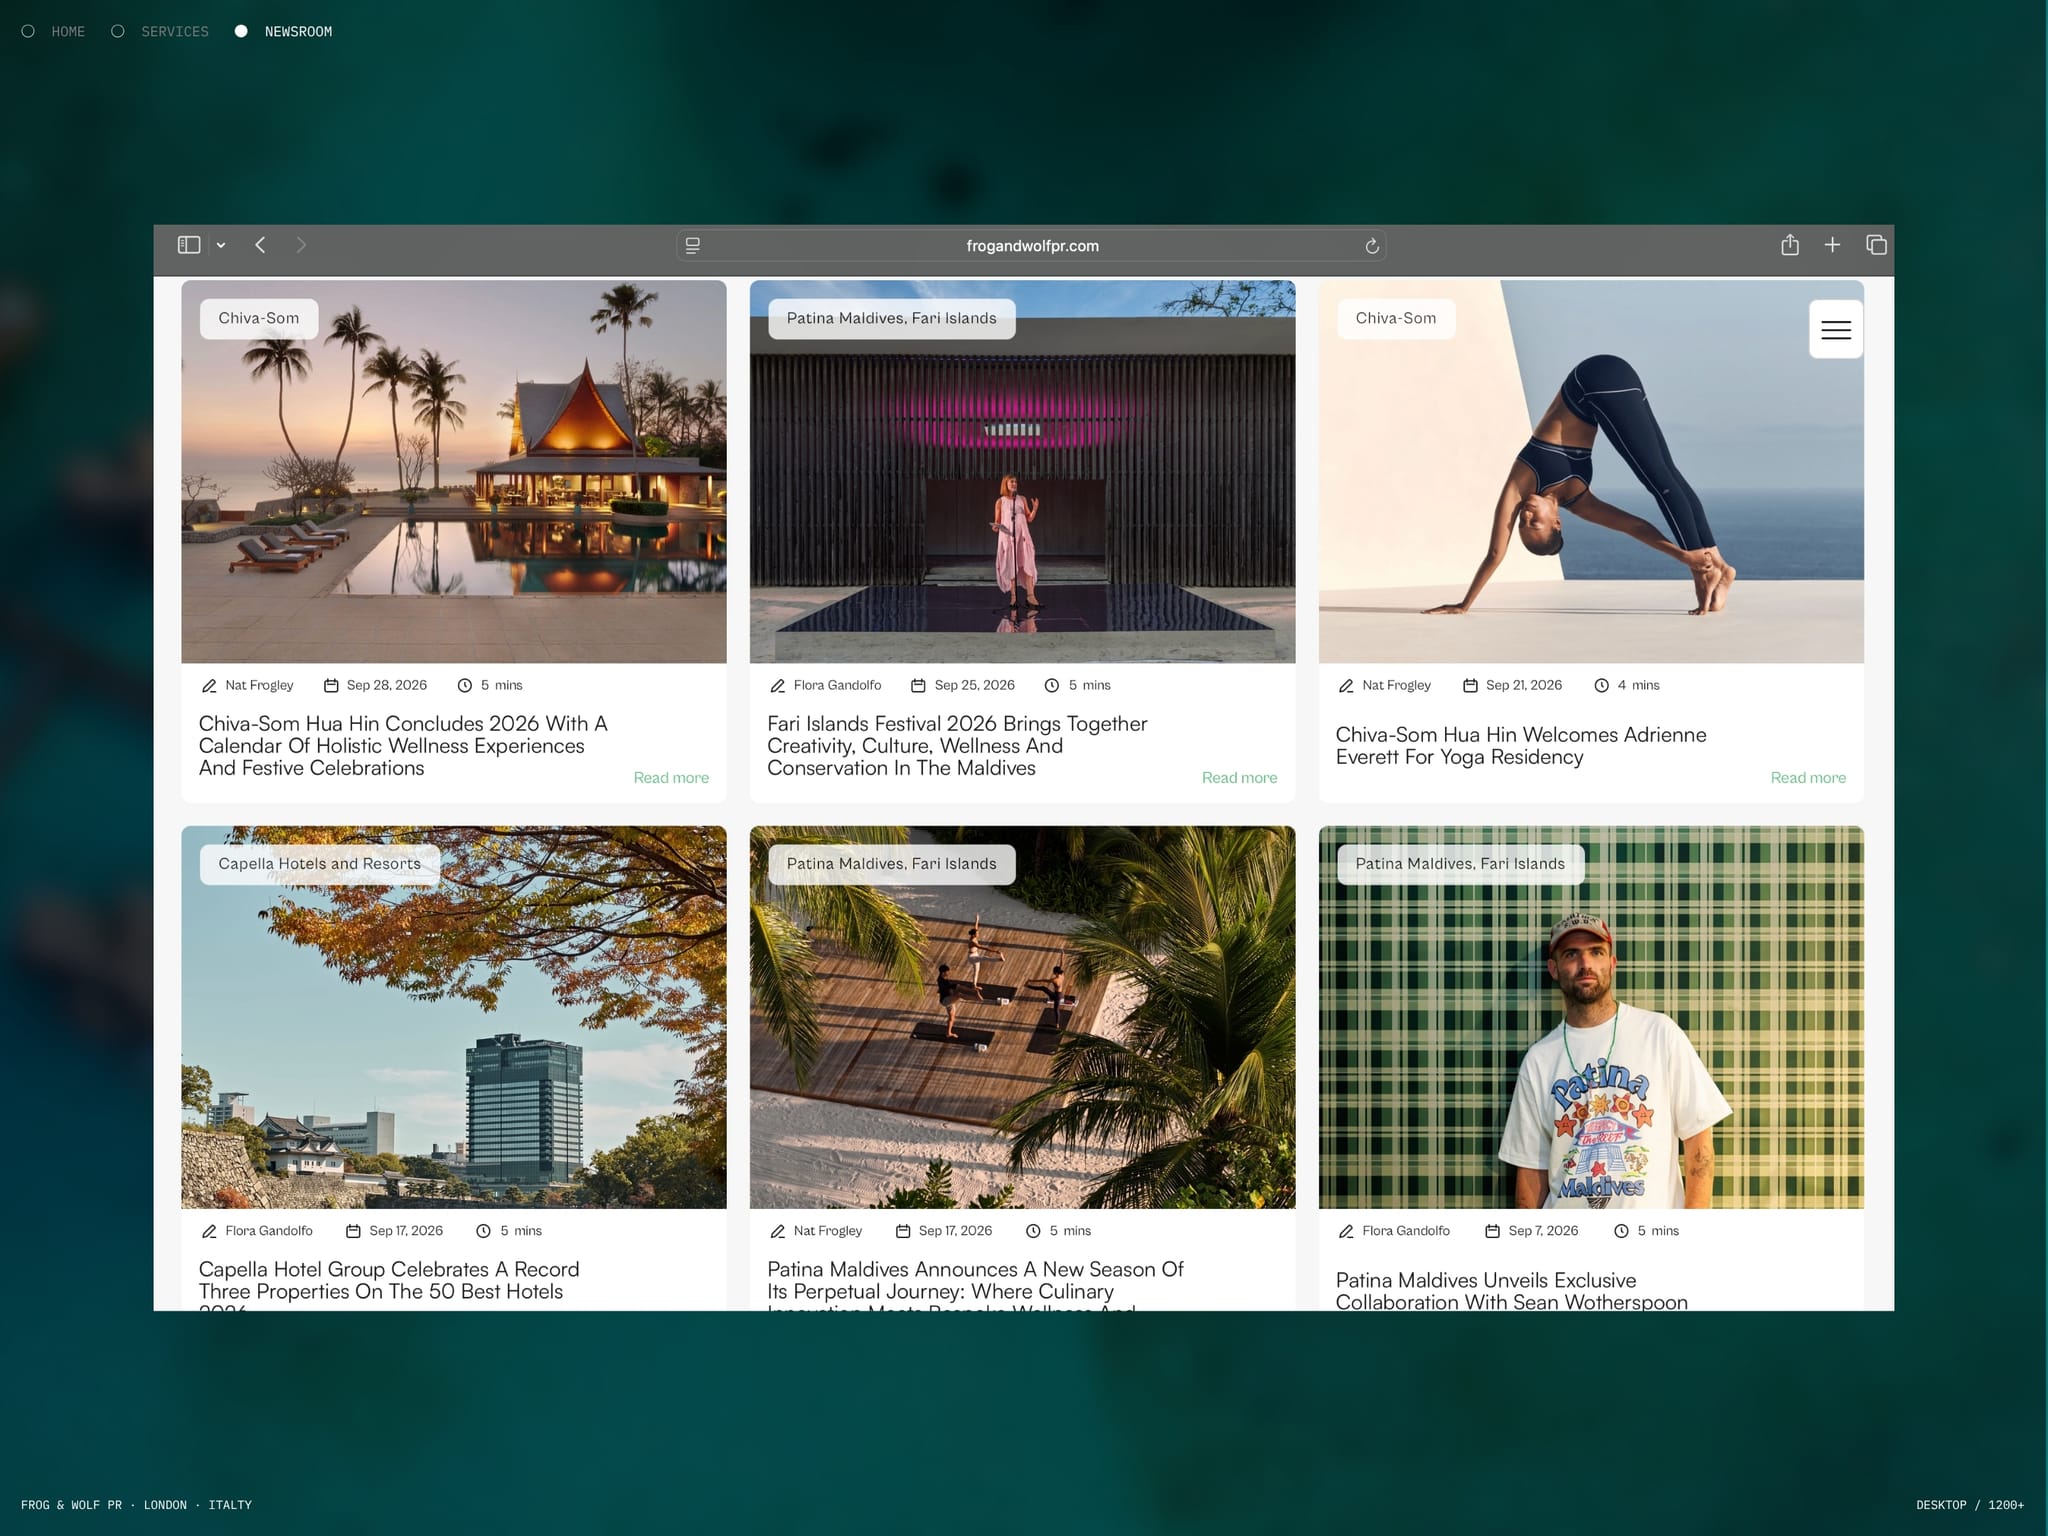Click the calendar icon beside Sep 7, 2026
The height and width of the screenshot is (1536, 2048).
[x=1492, y=1231]
